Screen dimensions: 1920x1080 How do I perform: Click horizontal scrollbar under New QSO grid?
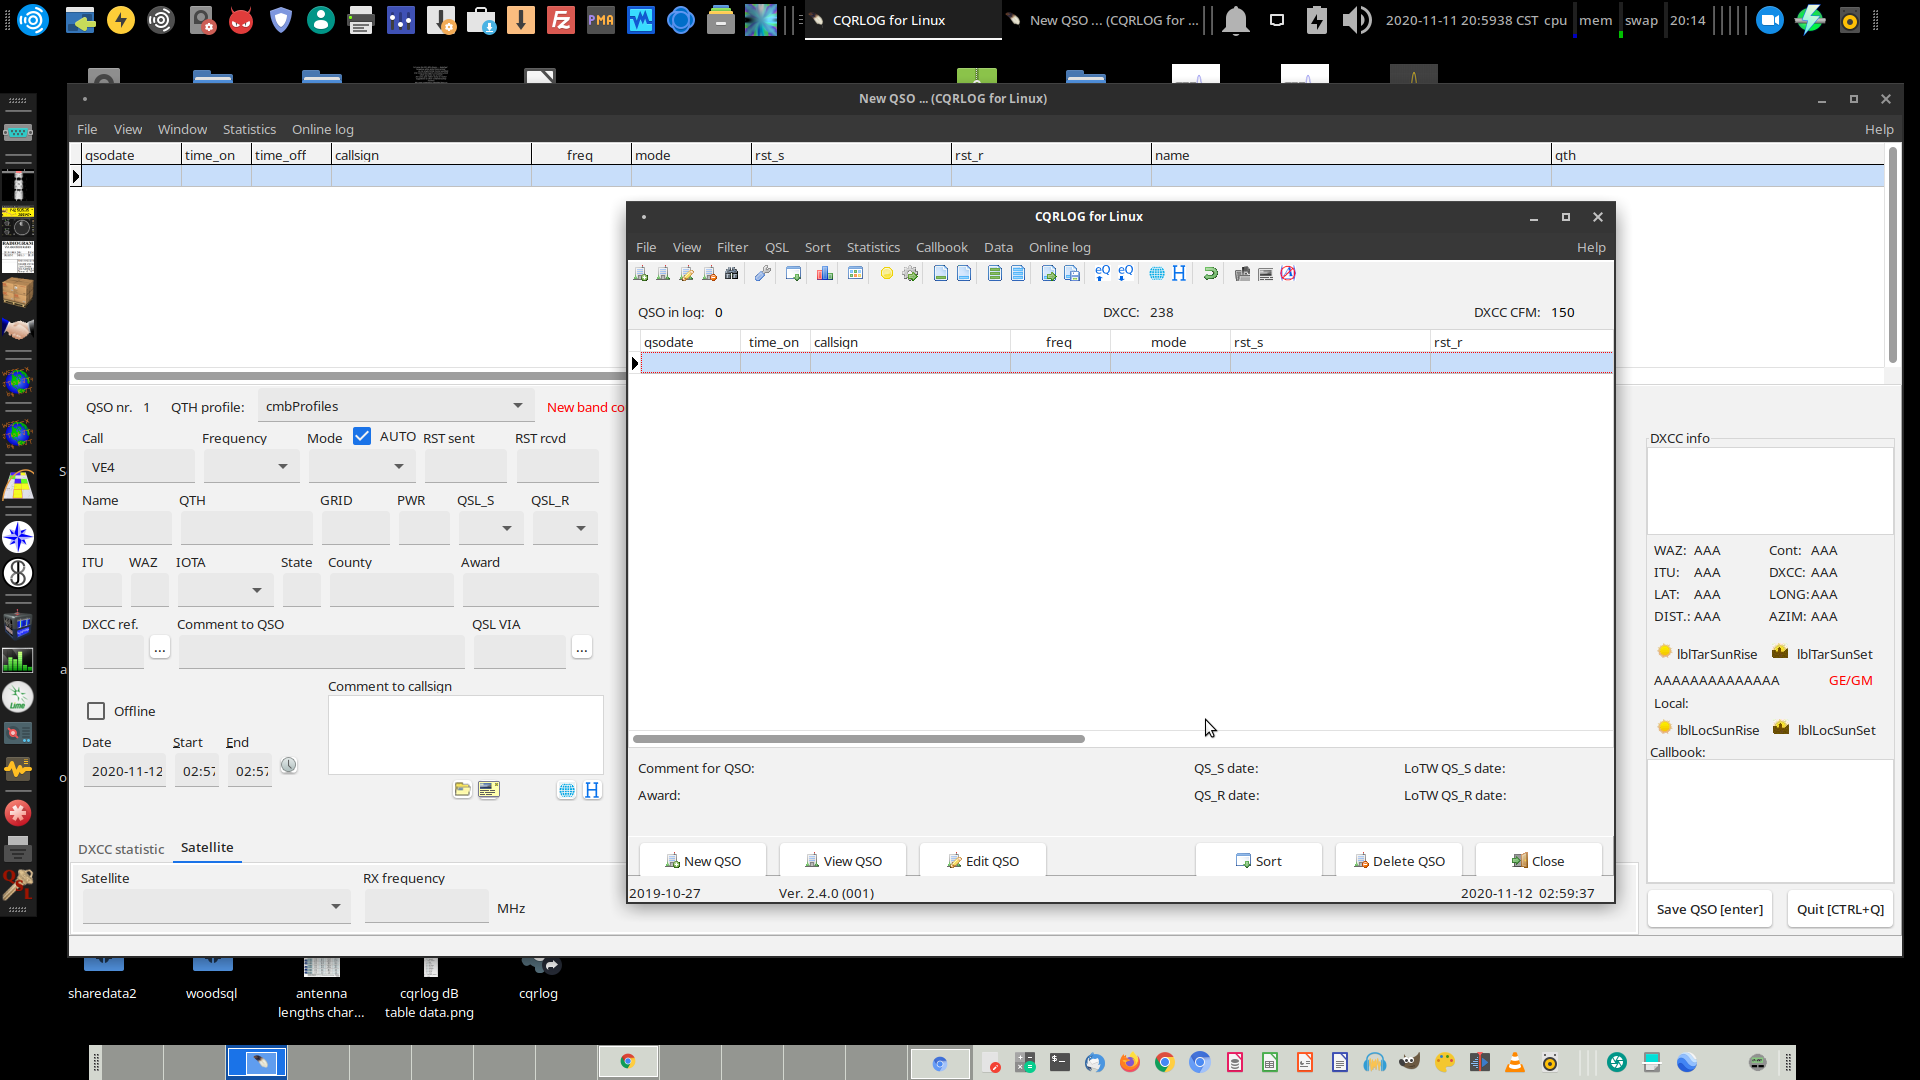(350, 377)
